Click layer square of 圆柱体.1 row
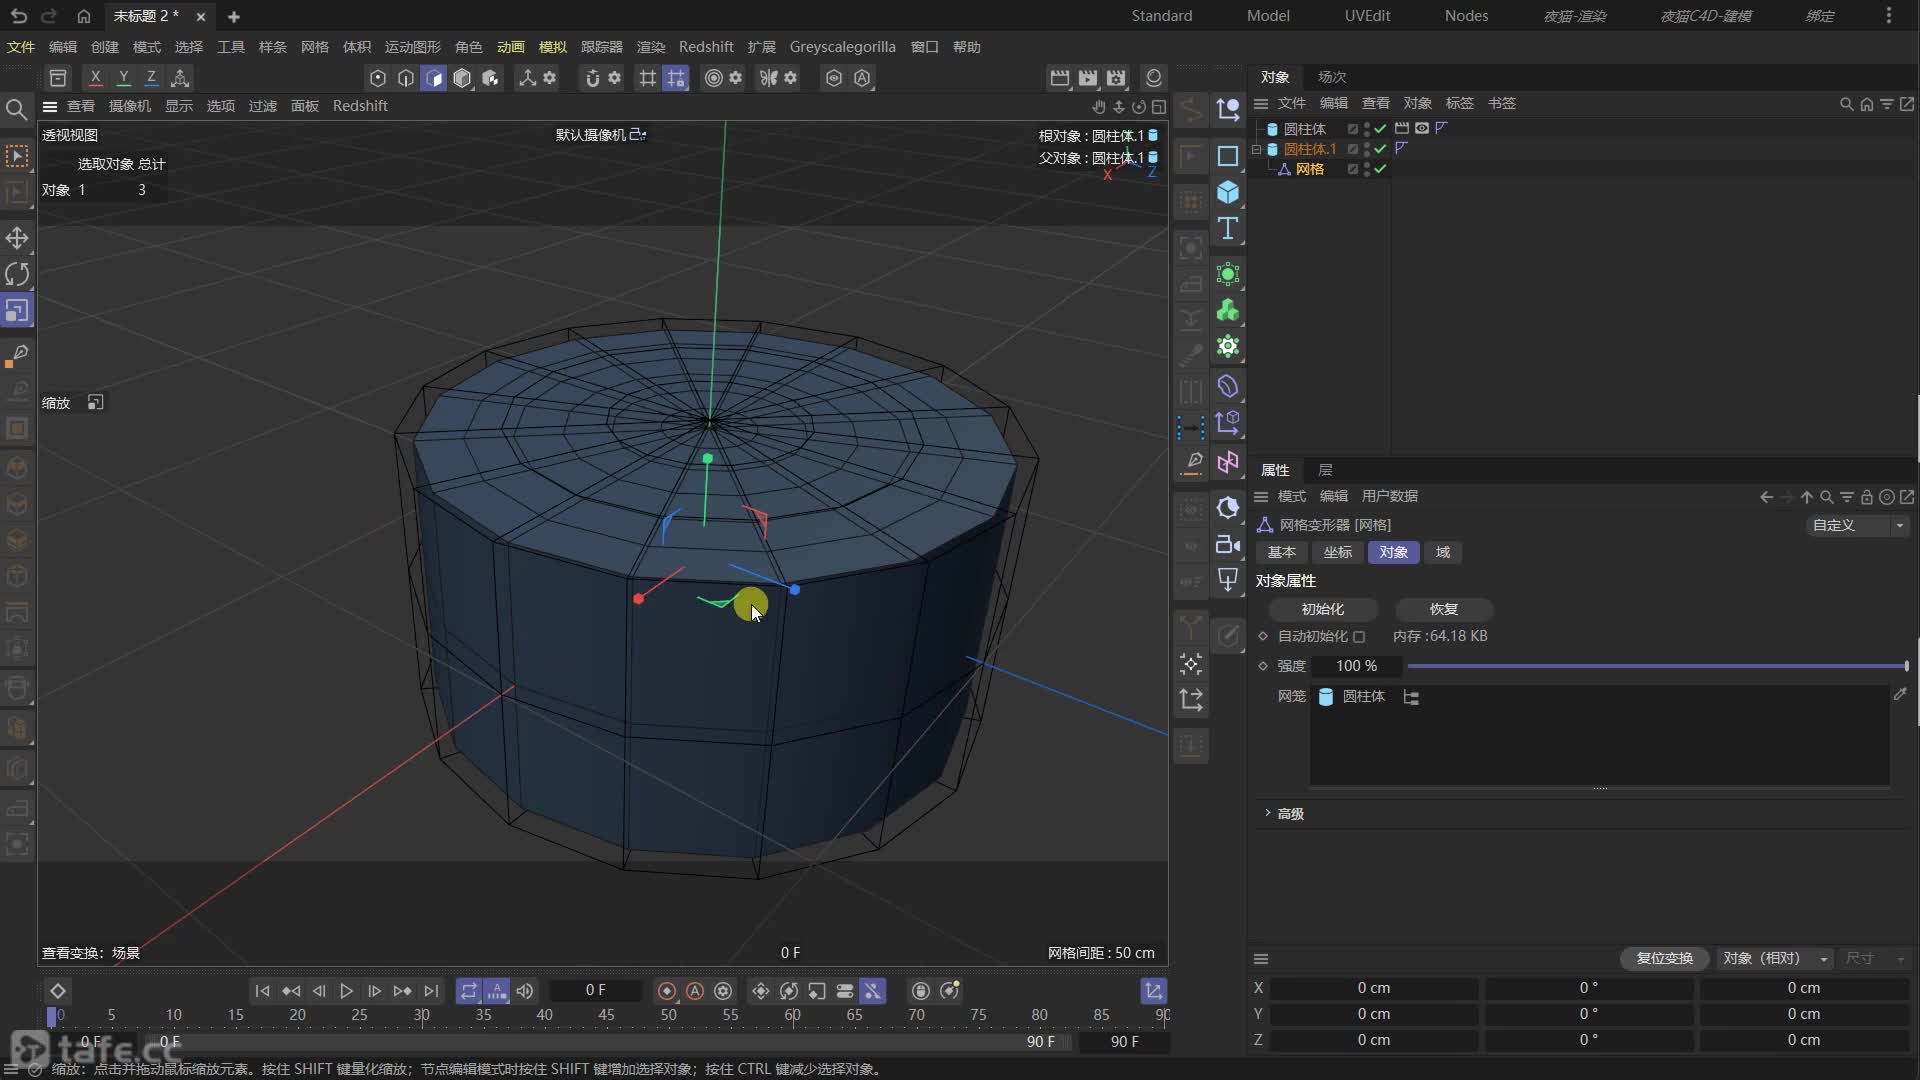The height and width of the screenshot is (1080, 1920). [1352, 149]
